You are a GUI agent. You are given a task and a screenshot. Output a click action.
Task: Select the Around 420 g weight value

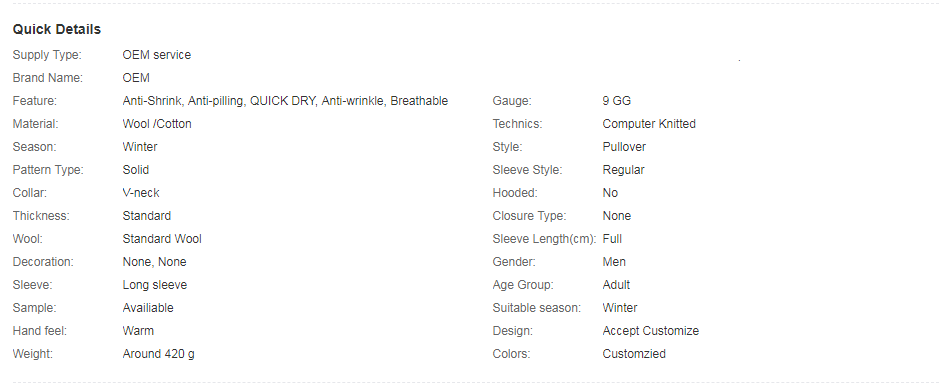click(x=159, y=354)
